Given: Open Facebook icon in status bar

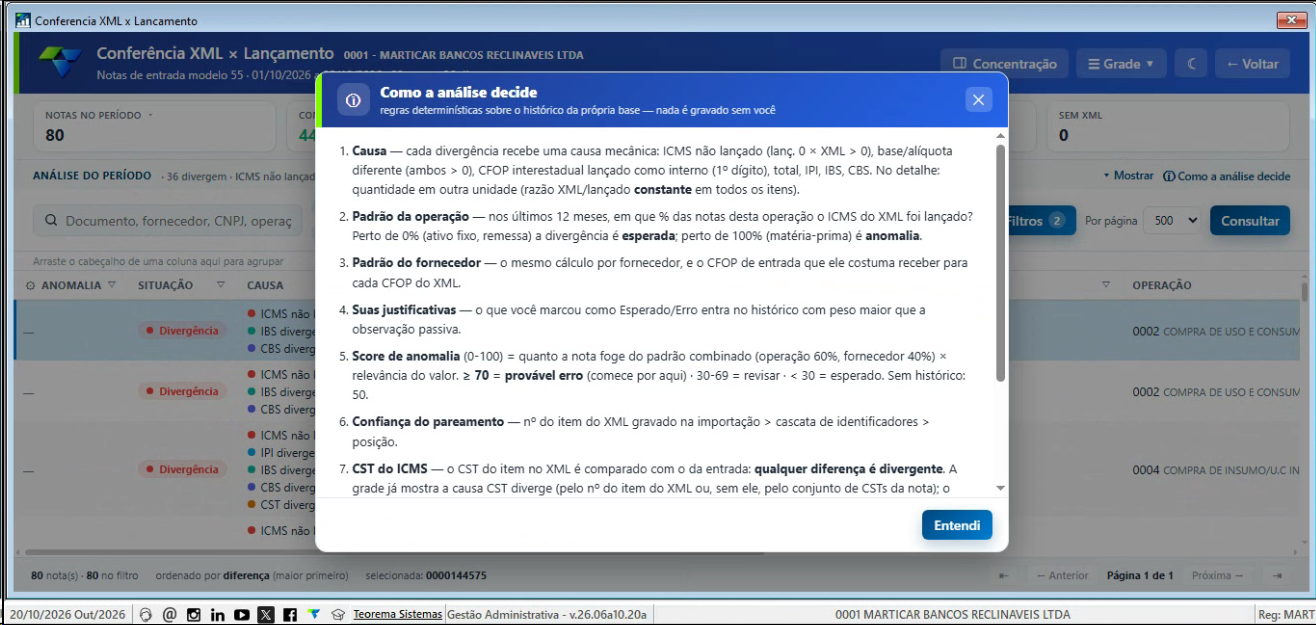Looking at the screenshot, I should [289, 614].
